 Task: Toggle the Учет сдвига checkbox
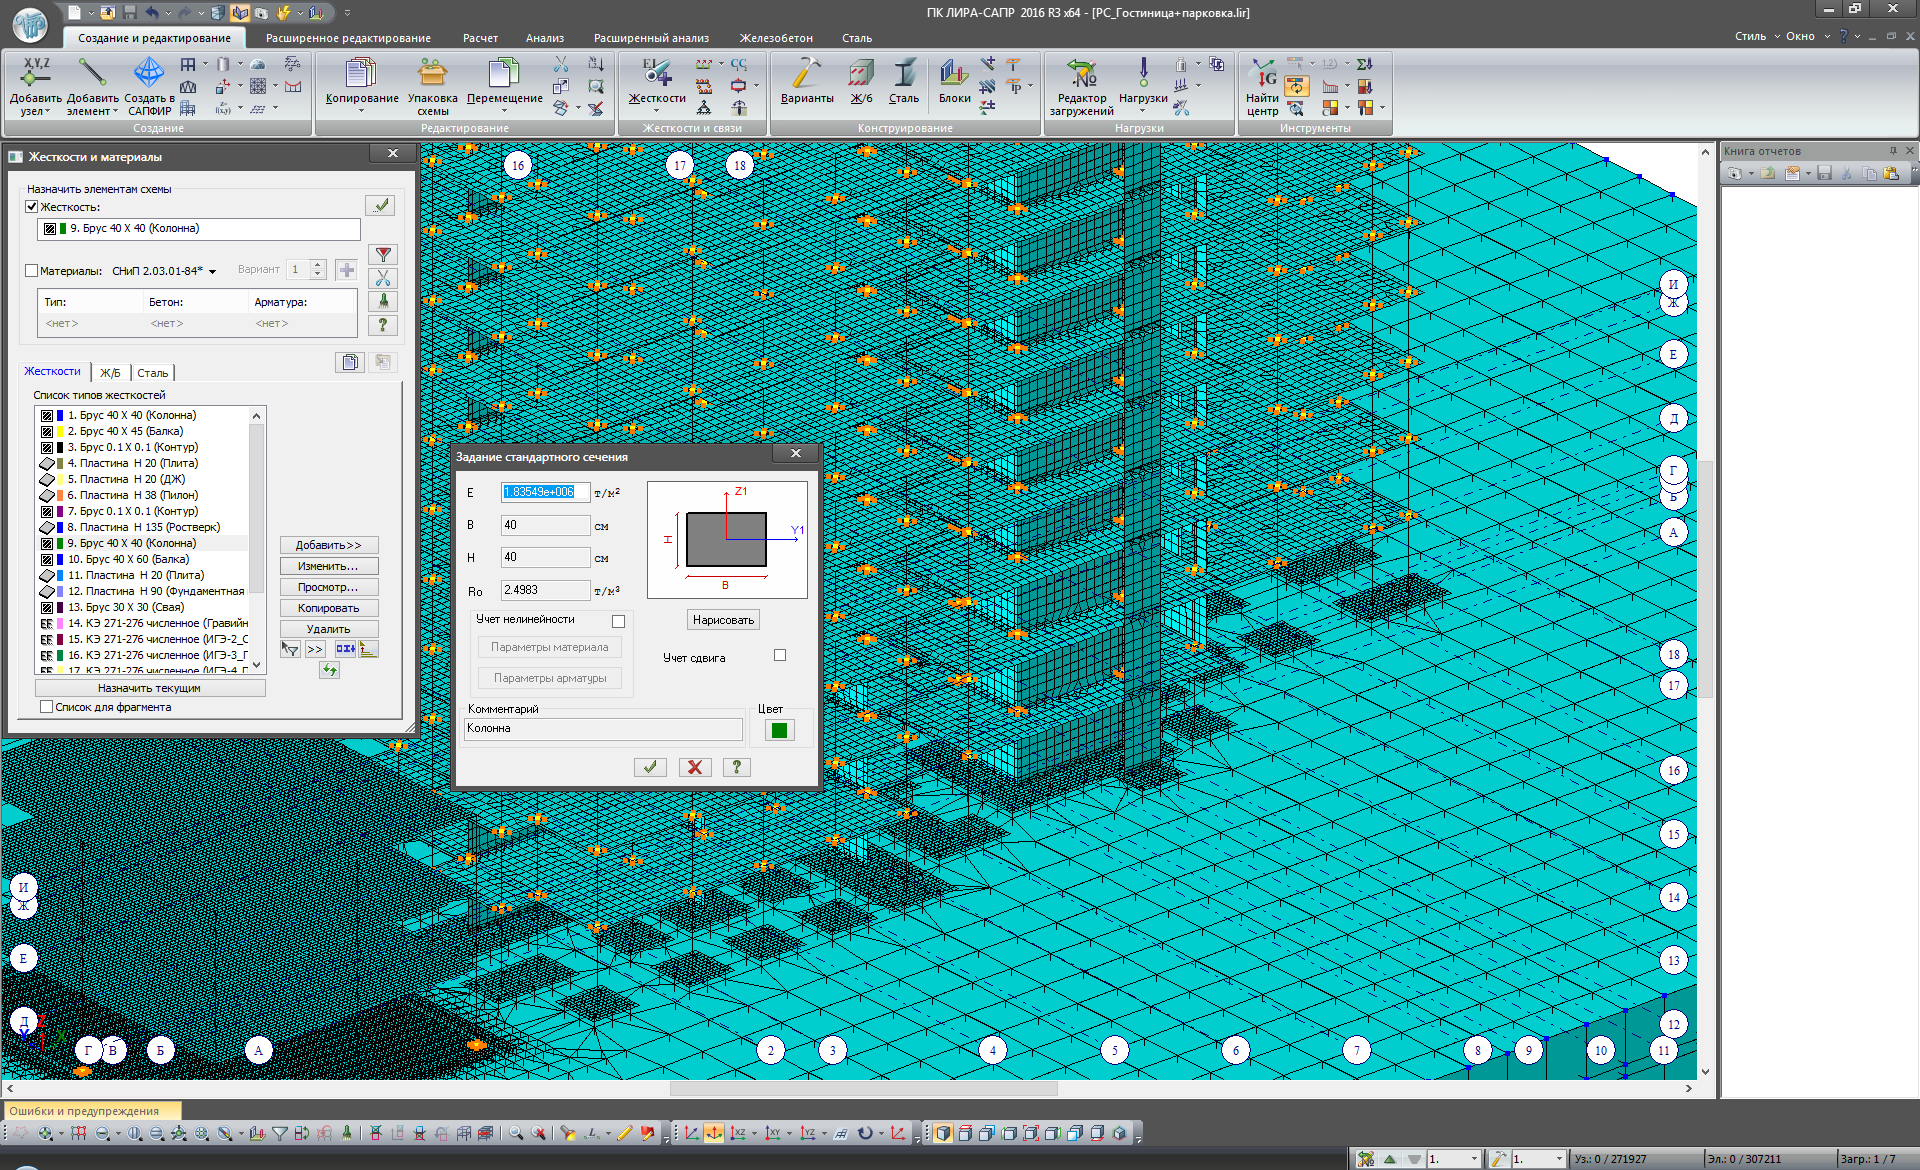coord(780,656)
